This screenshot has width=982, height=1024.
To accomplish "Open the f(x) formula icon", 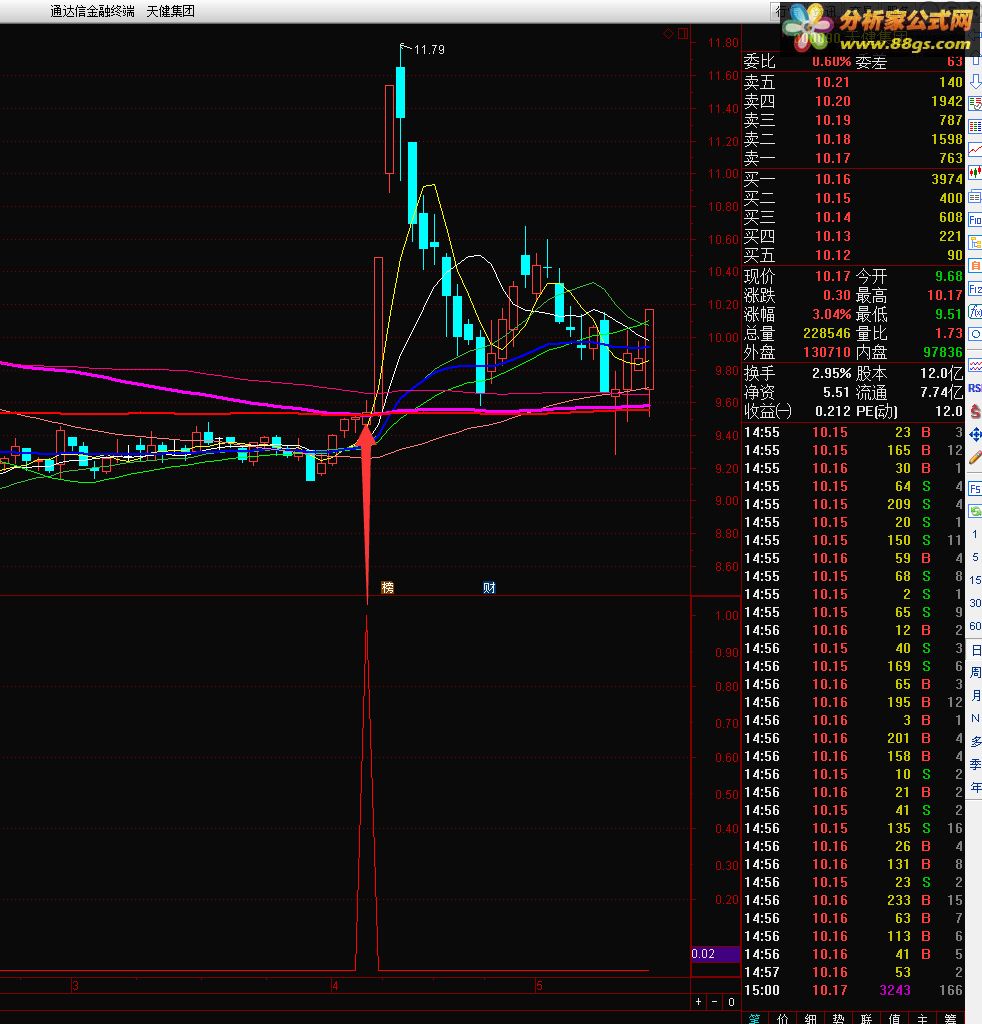I will pos(975,312).
